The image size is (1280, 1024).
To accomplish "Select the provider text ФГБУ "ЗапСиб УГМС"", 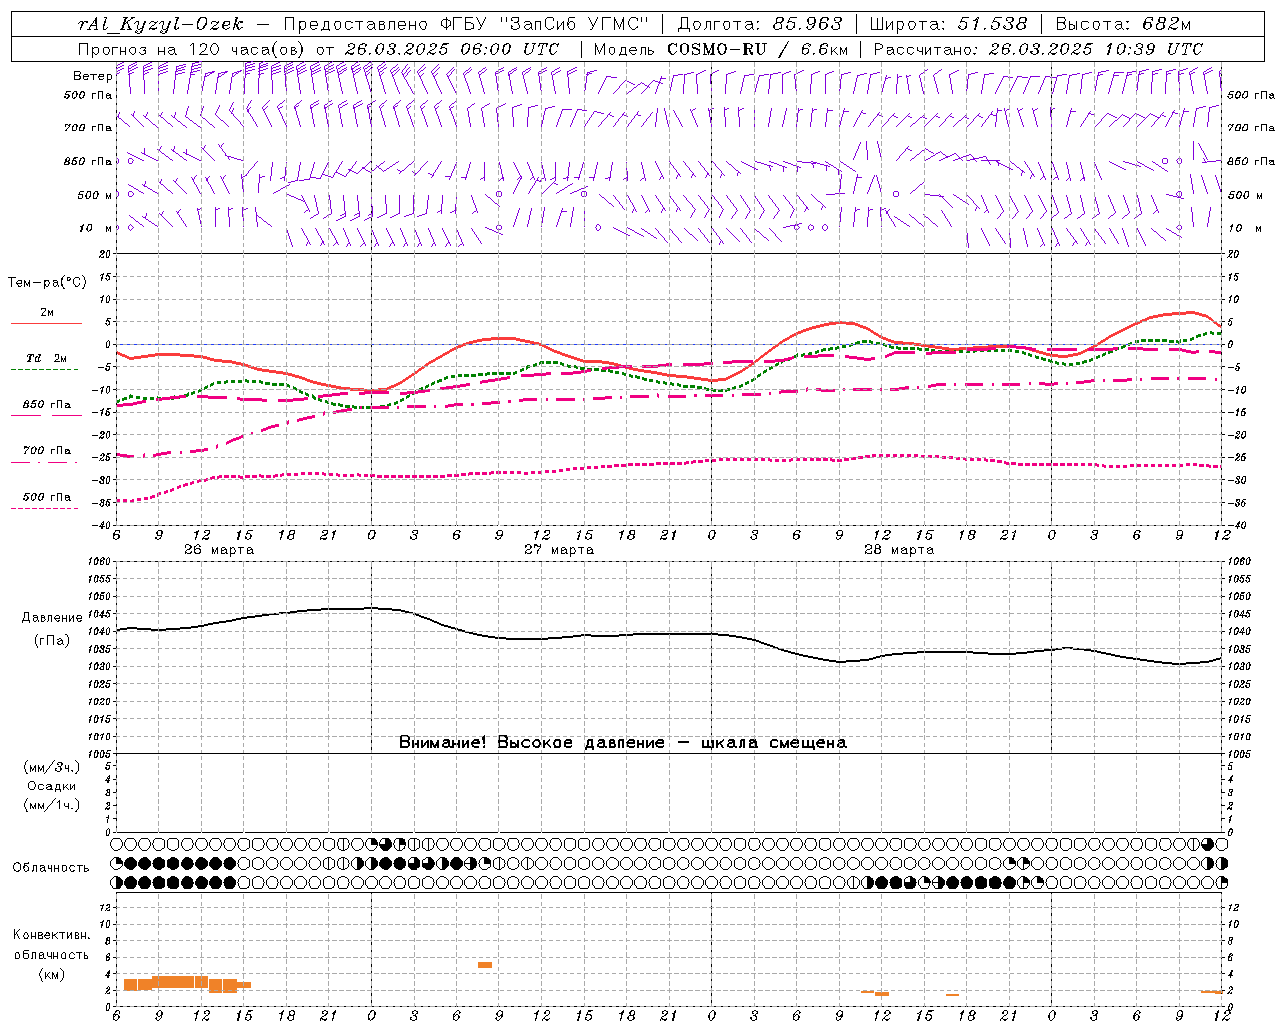I will tap(545, 24).
